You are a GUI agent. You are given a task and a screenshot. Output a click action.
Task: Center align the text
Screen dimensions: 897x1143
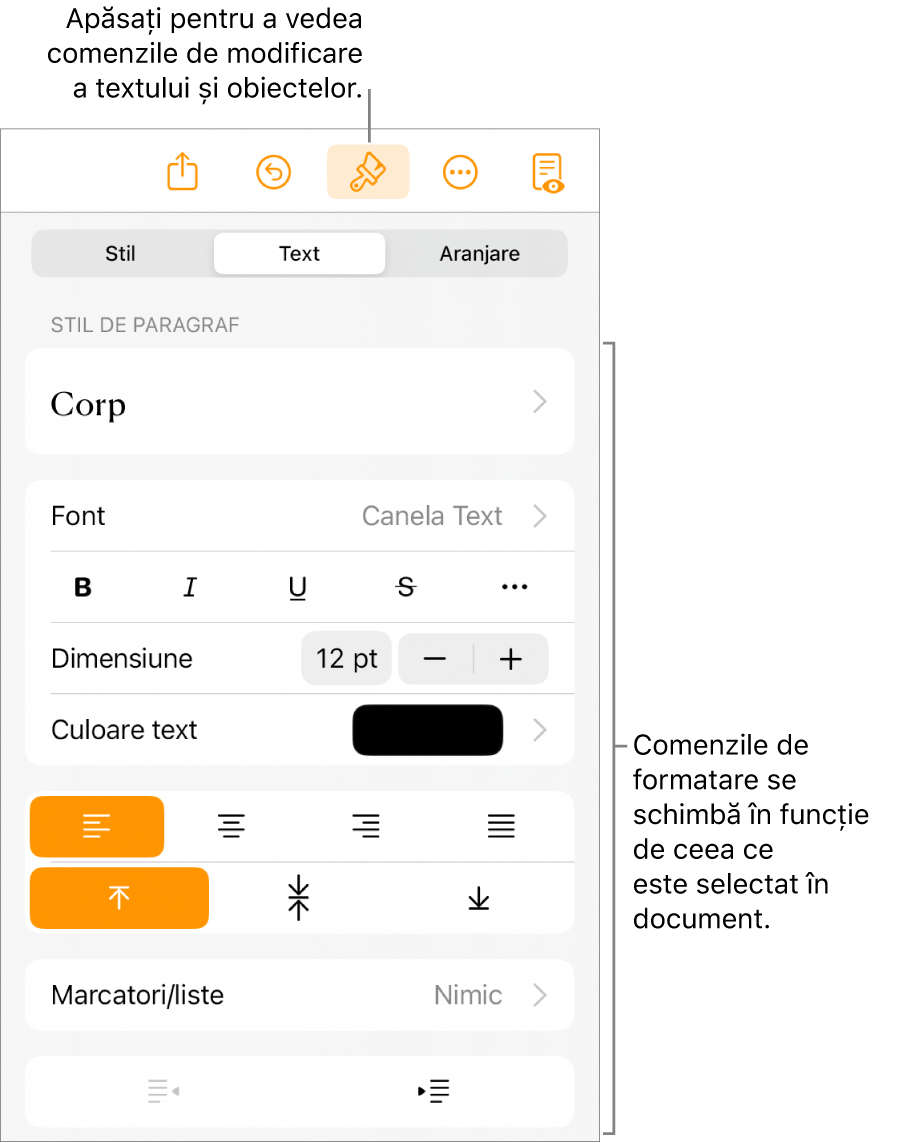[x=231, y=827]
